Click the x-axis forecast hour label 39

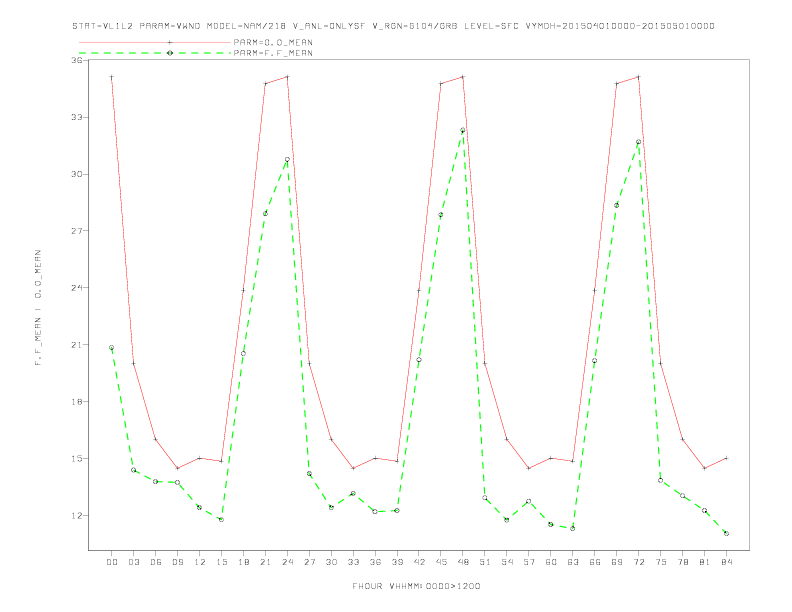click(397, 562)
